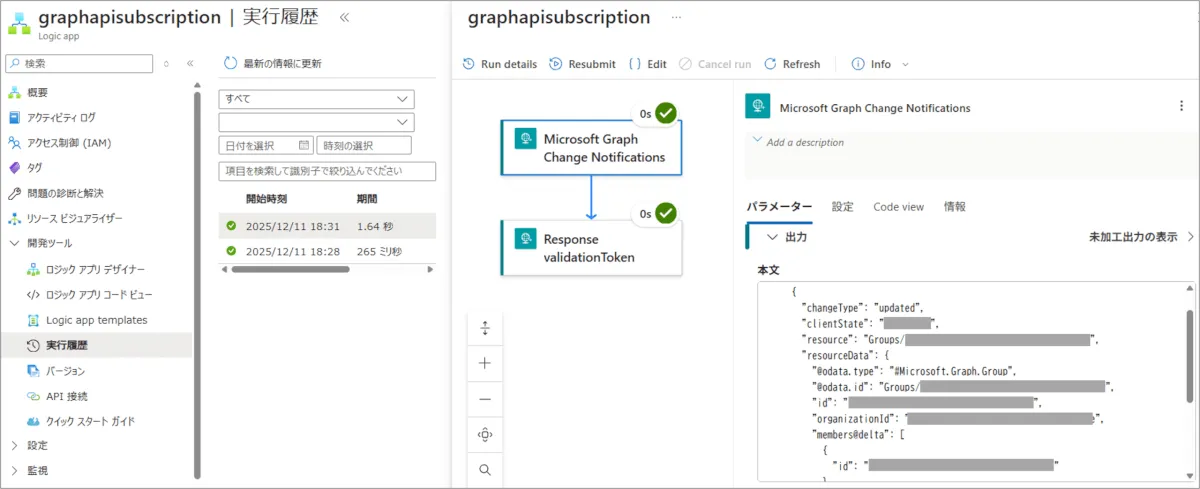Screen dimensions: 1200x489
Task: Open Run details from the toolbar
Action: [x=500, y=64]
